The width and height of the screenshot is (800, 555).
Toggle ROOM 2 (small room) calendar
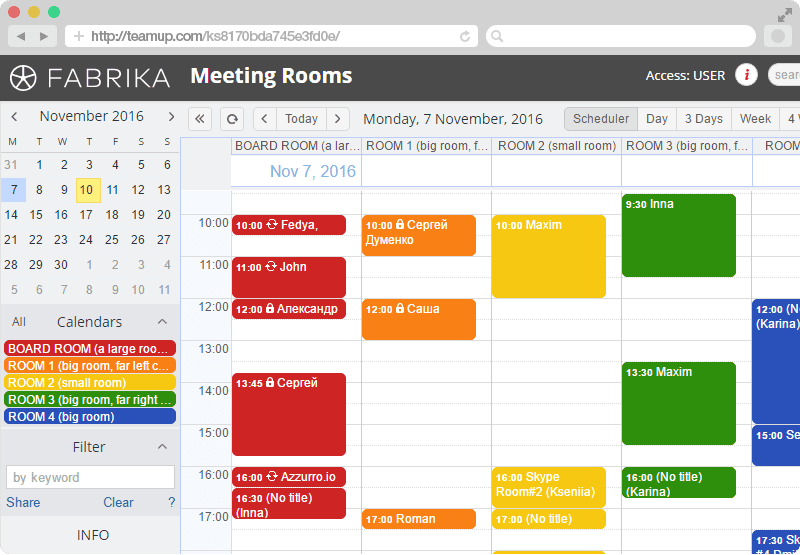(x=90, y=383)
